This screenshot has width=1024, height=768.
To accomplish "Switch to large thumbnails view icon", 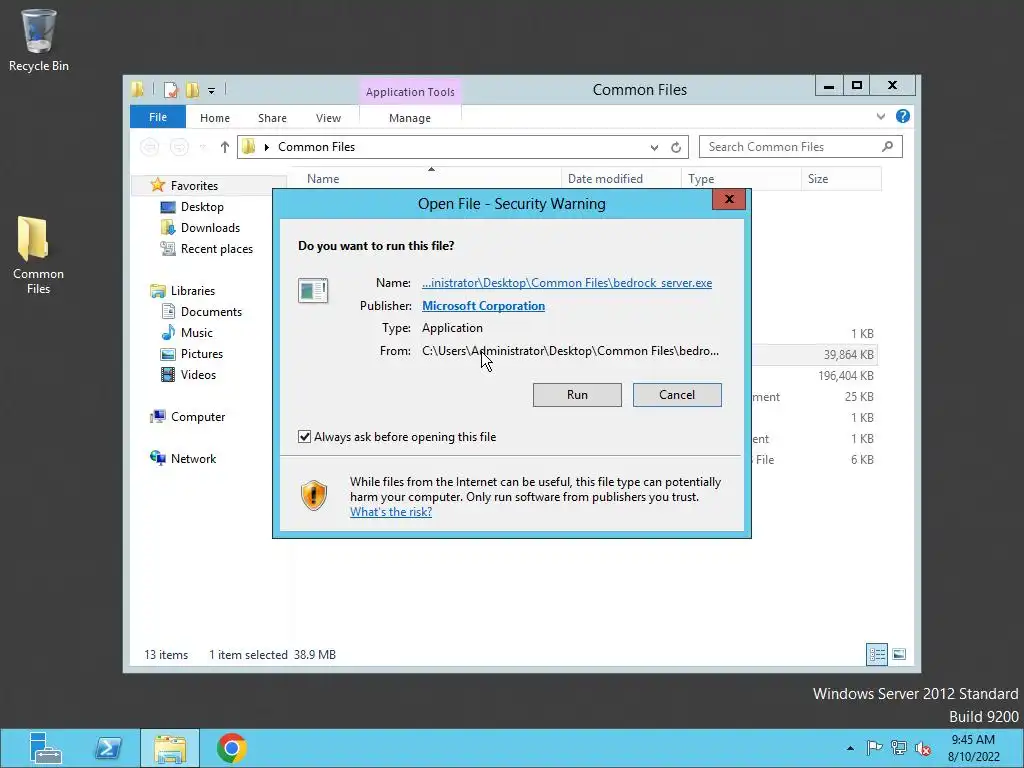I will tap(899, 654).
